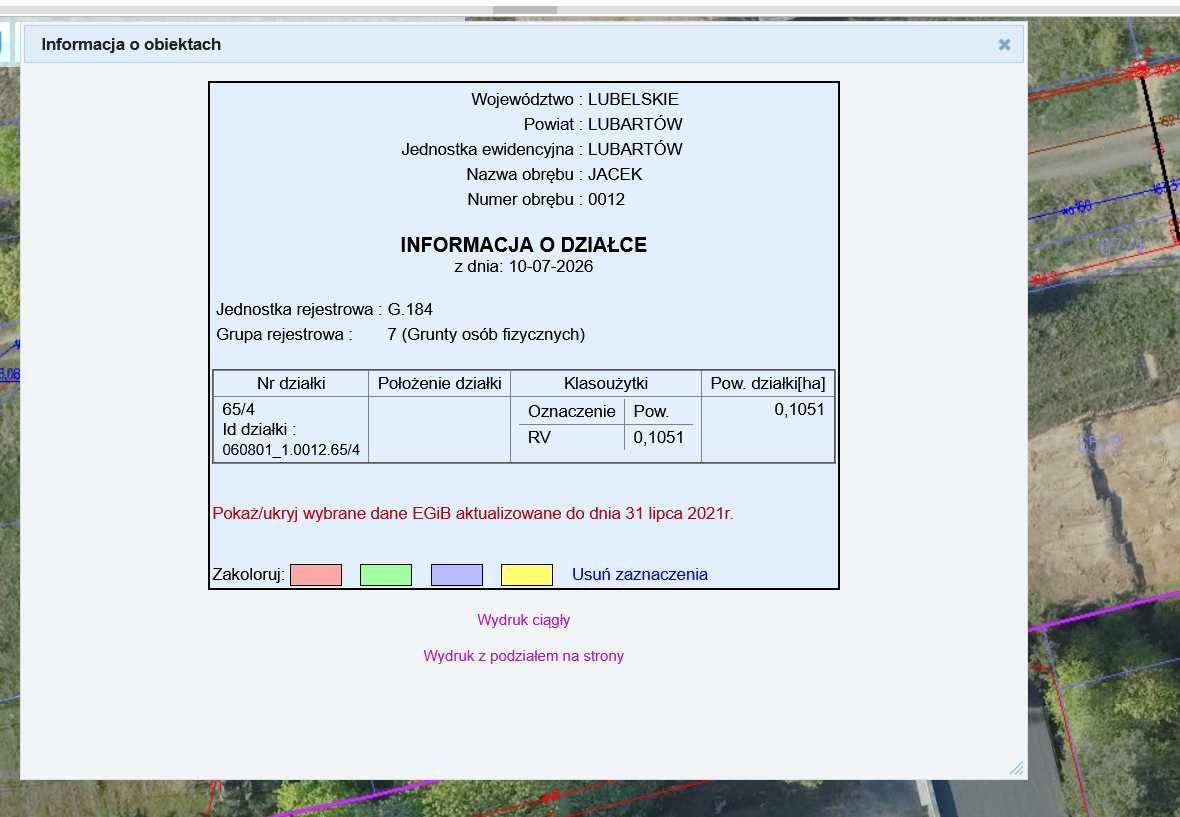Choose the lavender blue Zakoloruj swatch
1180x817 pixels.
point(457,575)
